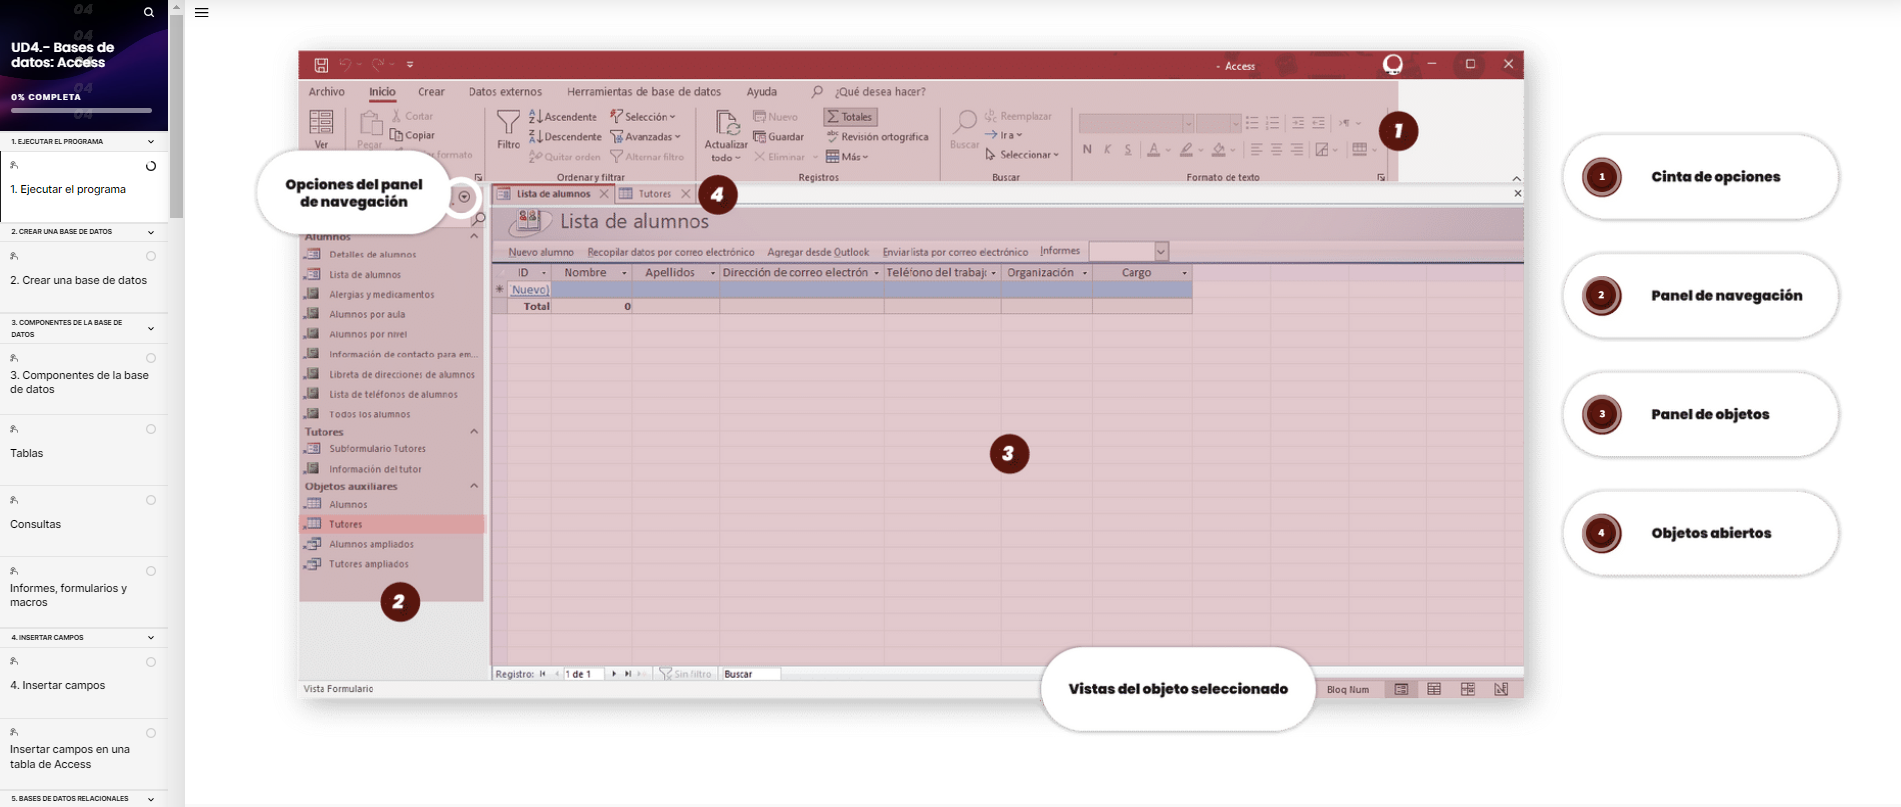Click Revisión ortográfica spell check
1901x807 pixels.
[877, 137]
